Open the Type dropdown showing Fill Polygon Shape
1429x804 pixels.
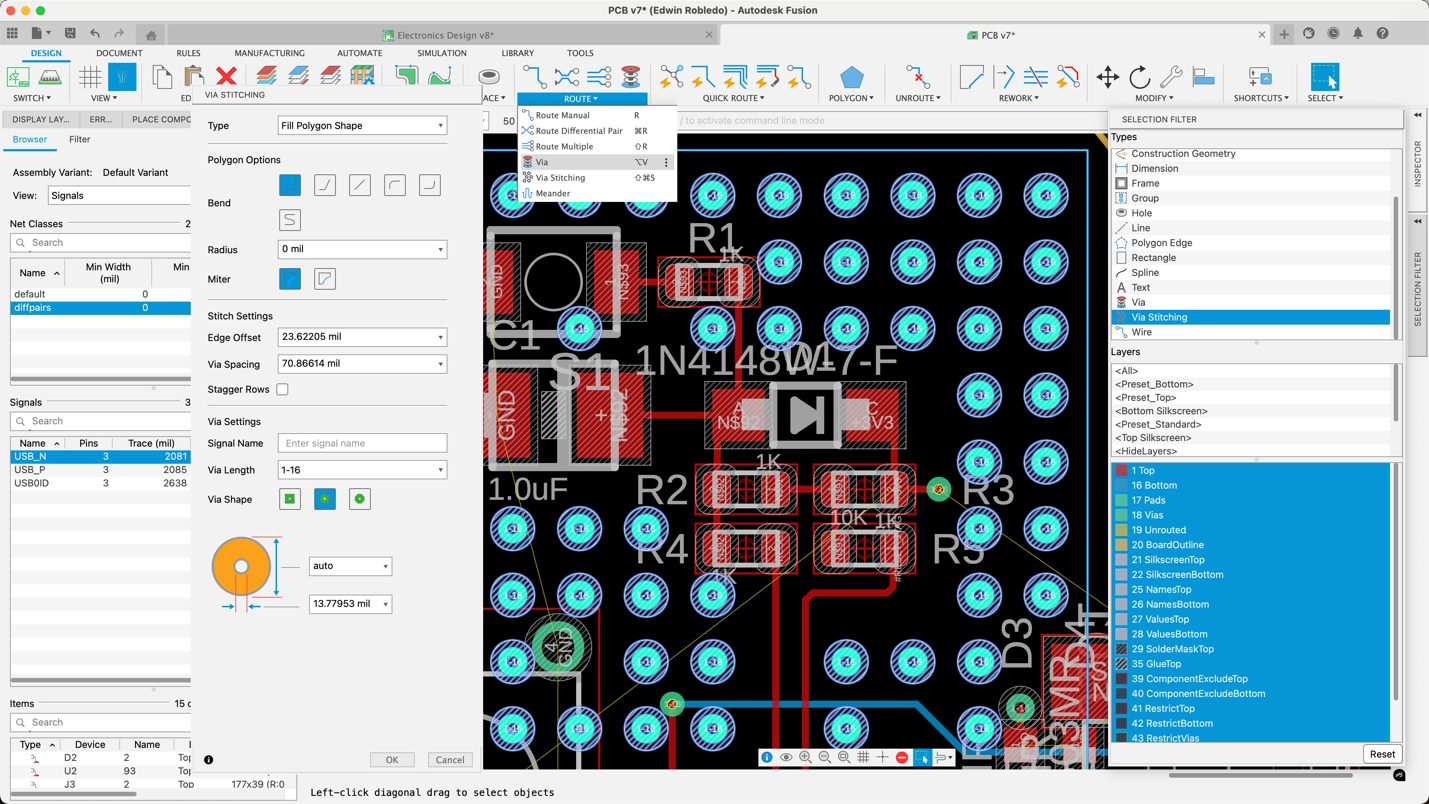[362, 125]
